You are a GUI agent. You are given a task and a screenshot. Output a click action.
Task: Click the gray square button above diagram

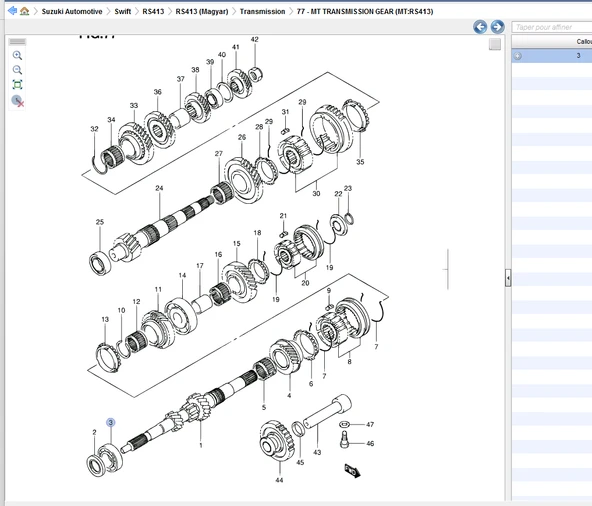pyautogui.click(x=495, y=44)
